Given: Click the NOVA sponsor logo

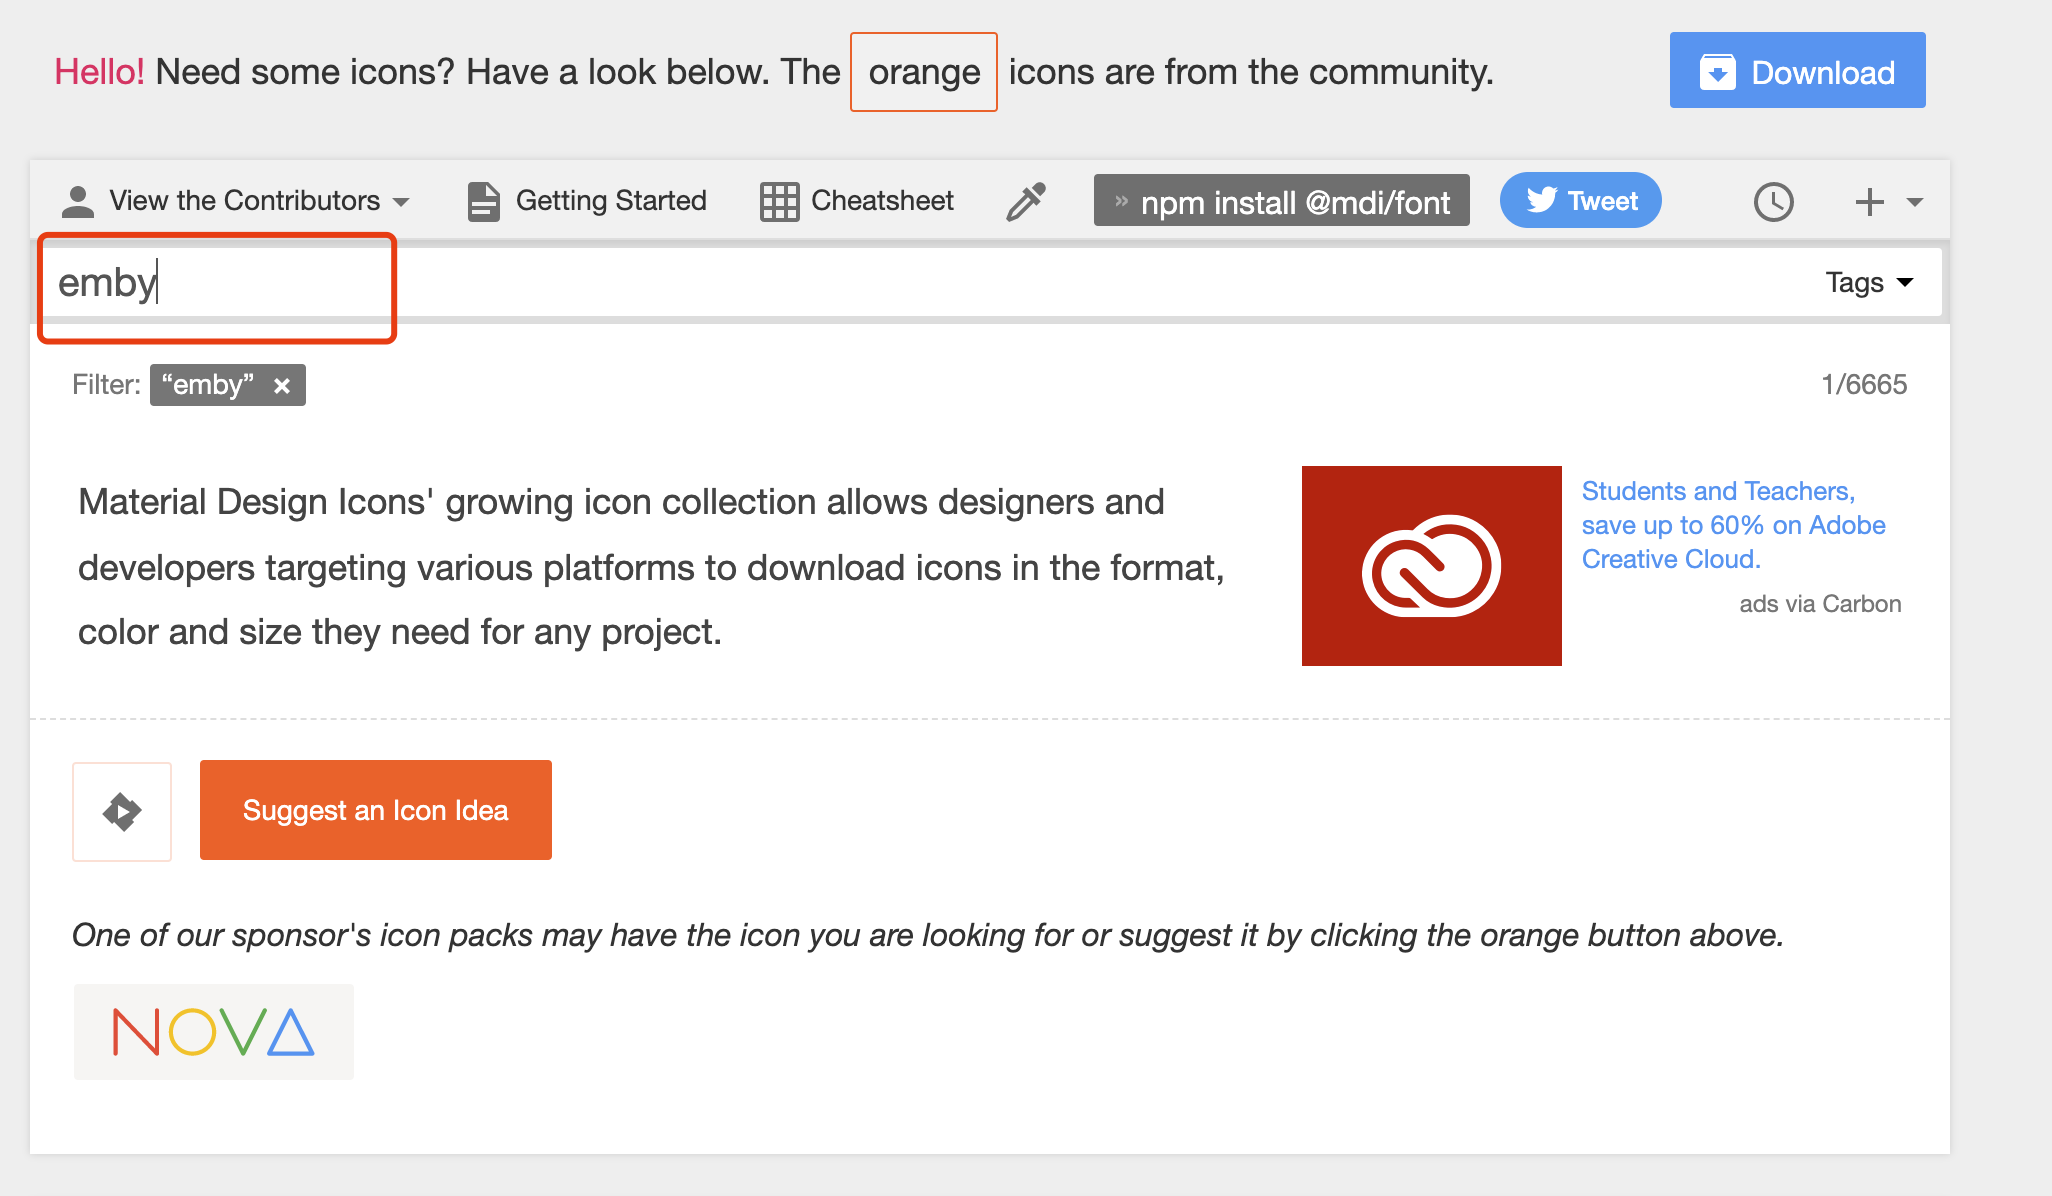Looking at the screenshot, I should tap(213, 1032).
